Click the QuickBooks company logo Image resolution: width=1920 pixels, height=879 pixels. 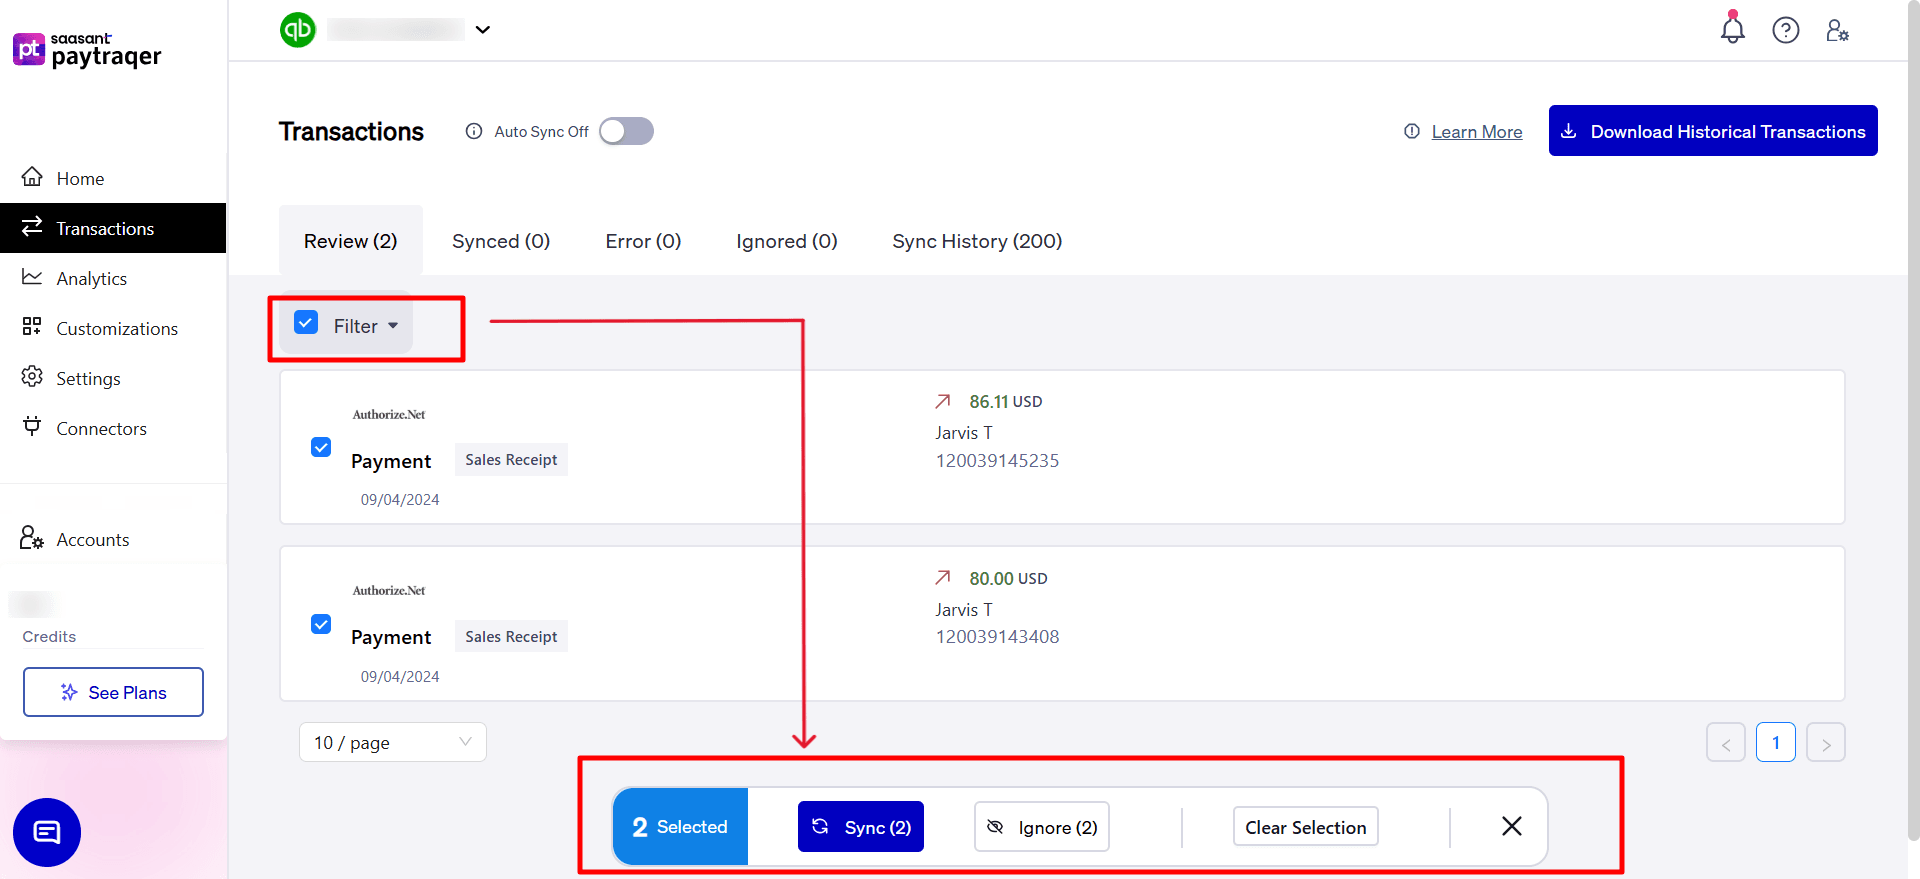pos(298,30)
